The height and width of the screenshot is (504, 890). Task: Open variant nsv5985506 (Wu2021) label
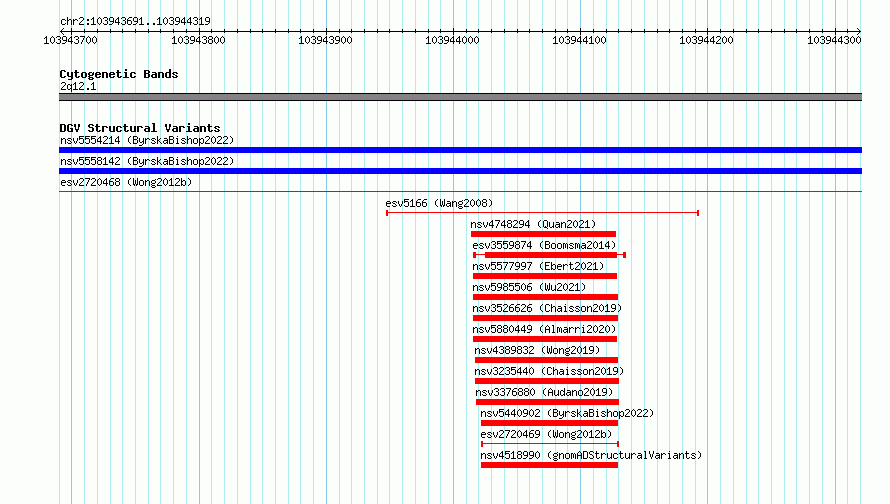click(x=529, y=287)
